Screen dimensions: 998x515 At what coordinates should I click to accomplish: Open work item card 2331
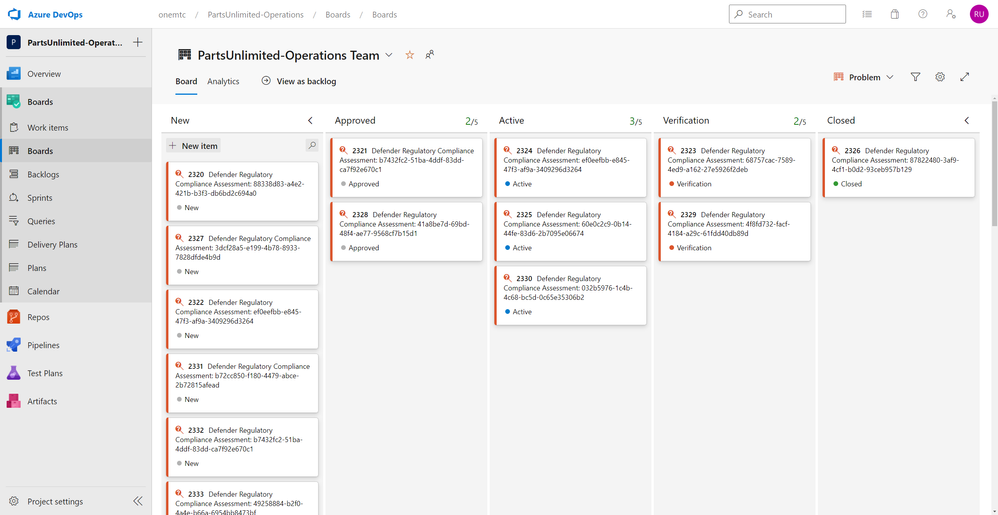click(242, 383)
